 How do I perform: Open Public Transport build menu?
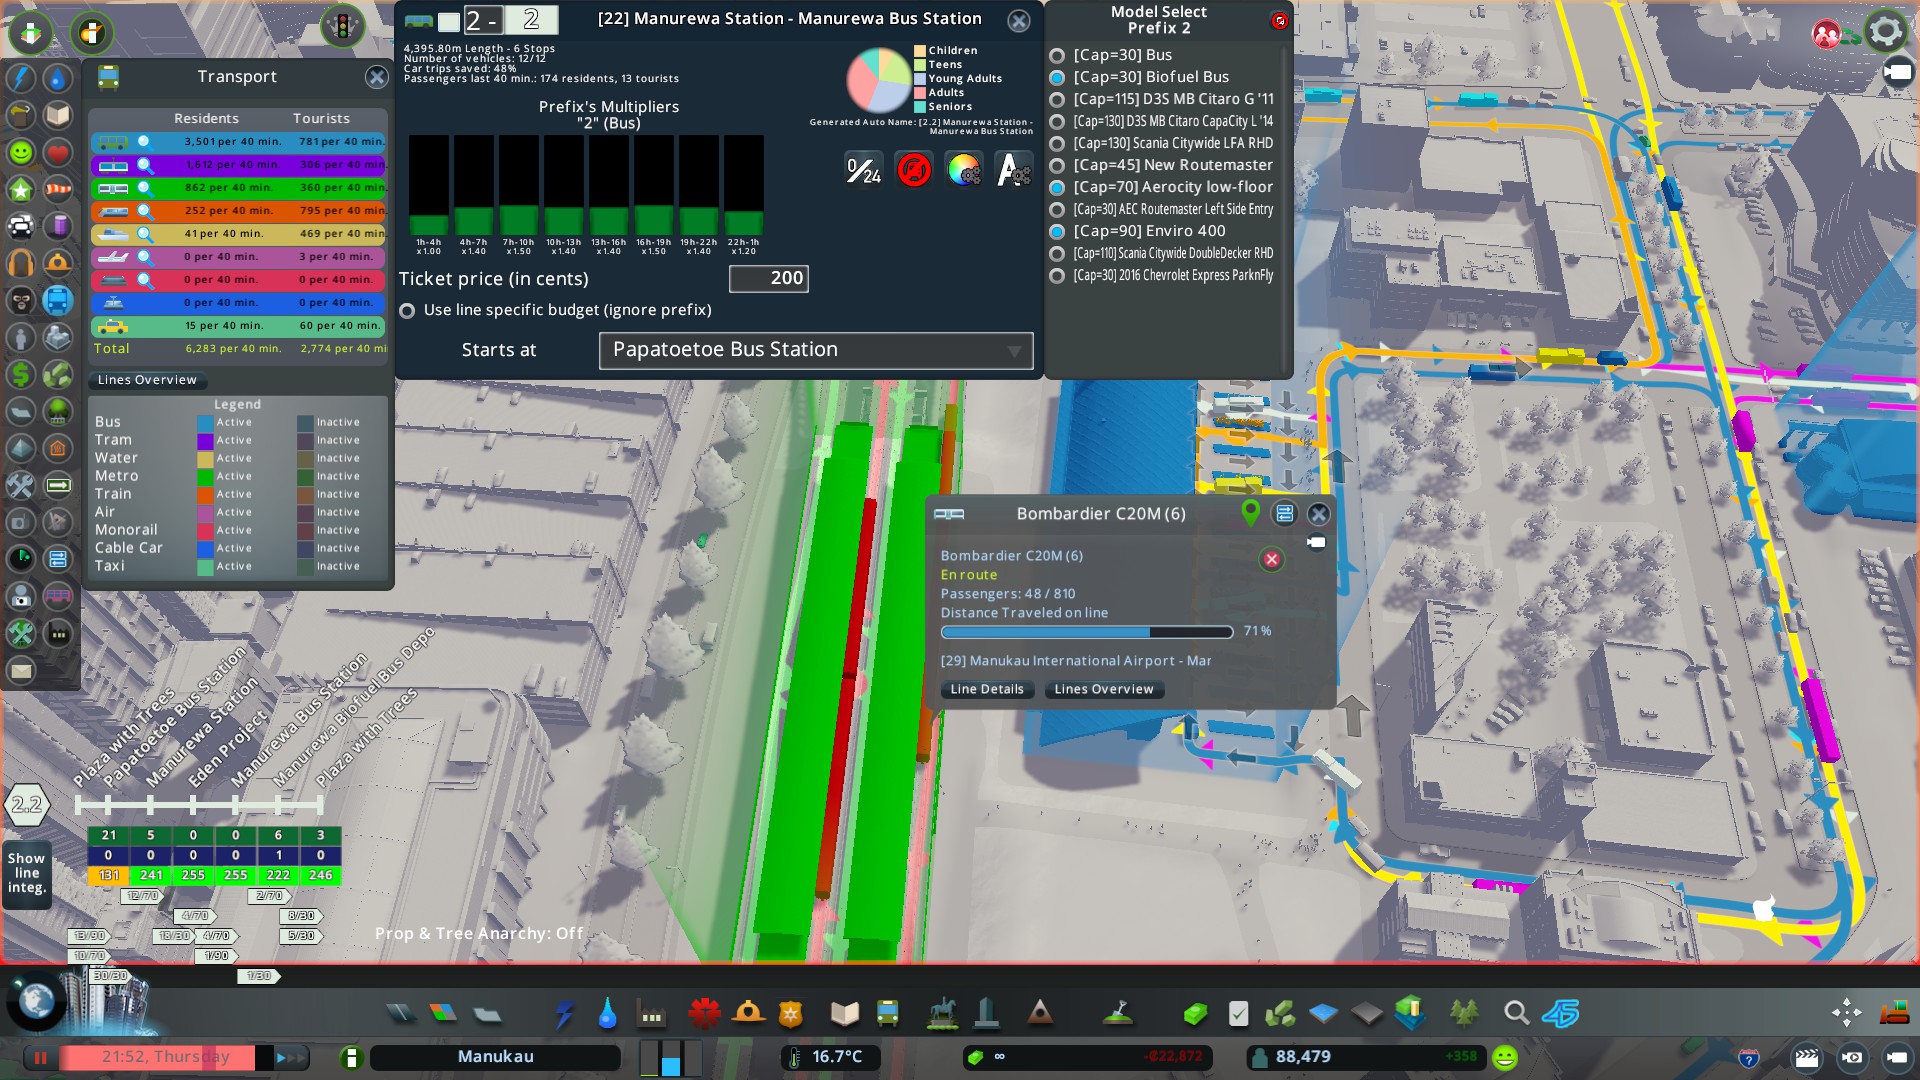pyautogui.click(x=887, y=1014)
